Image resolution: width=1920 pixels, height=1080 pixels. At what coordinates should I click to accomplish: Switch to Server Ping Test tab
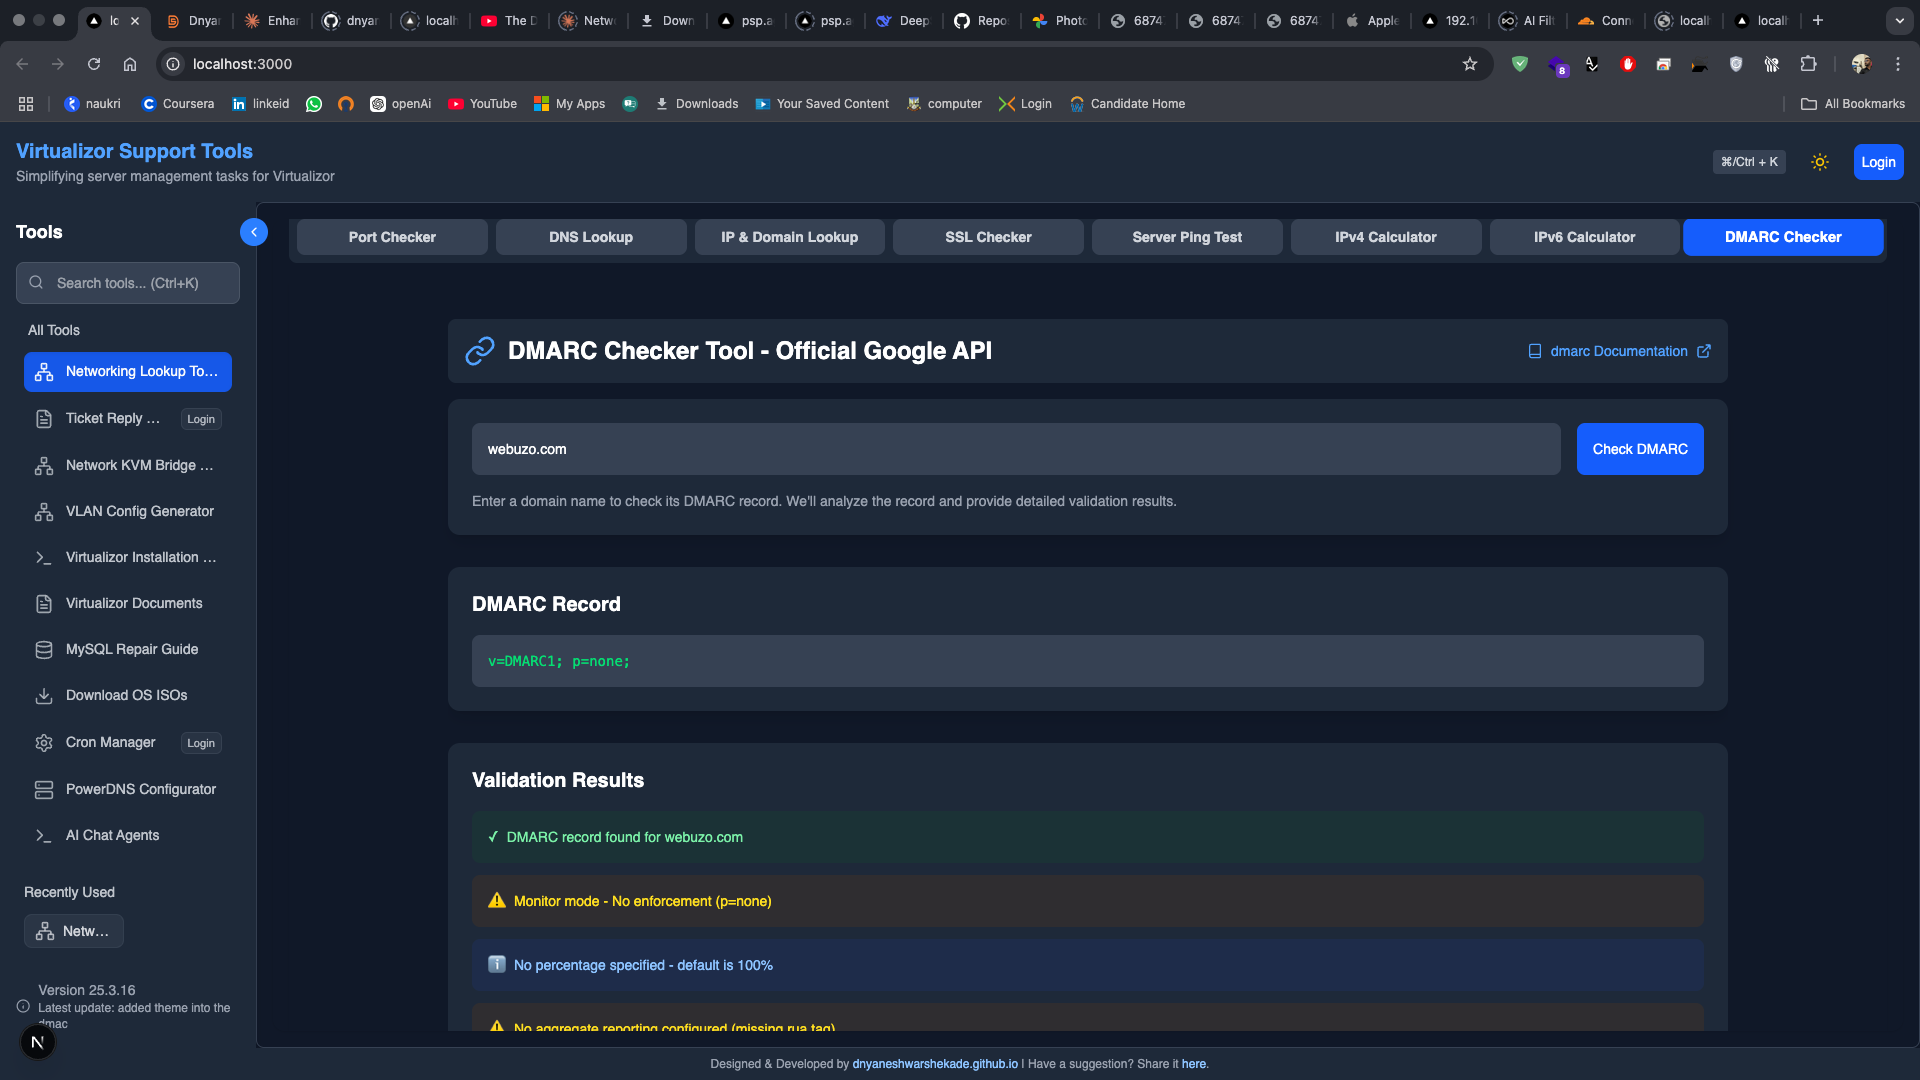click(1187, 237)
